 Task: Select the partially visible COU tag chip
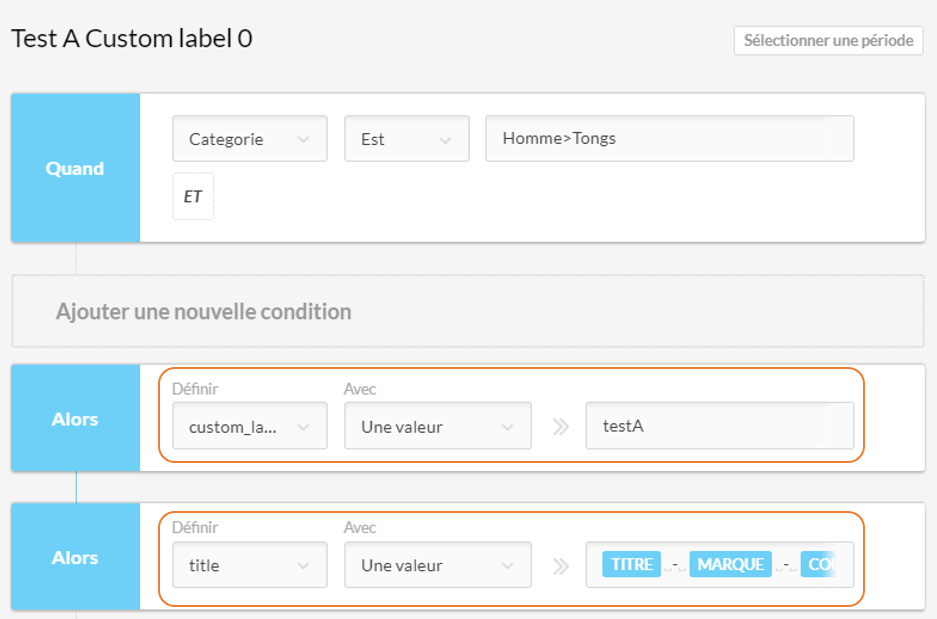(819, 565)
